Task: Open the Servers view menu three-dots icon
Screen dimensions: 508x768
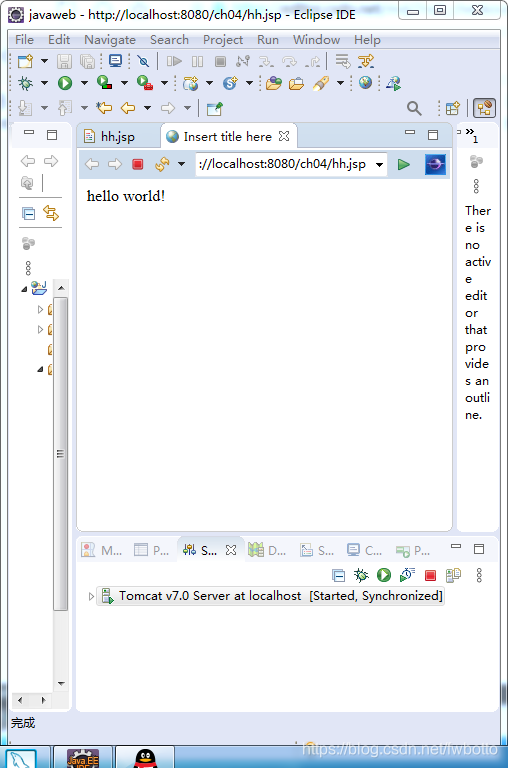Action: pyautogui.click(x=479, y=575)
